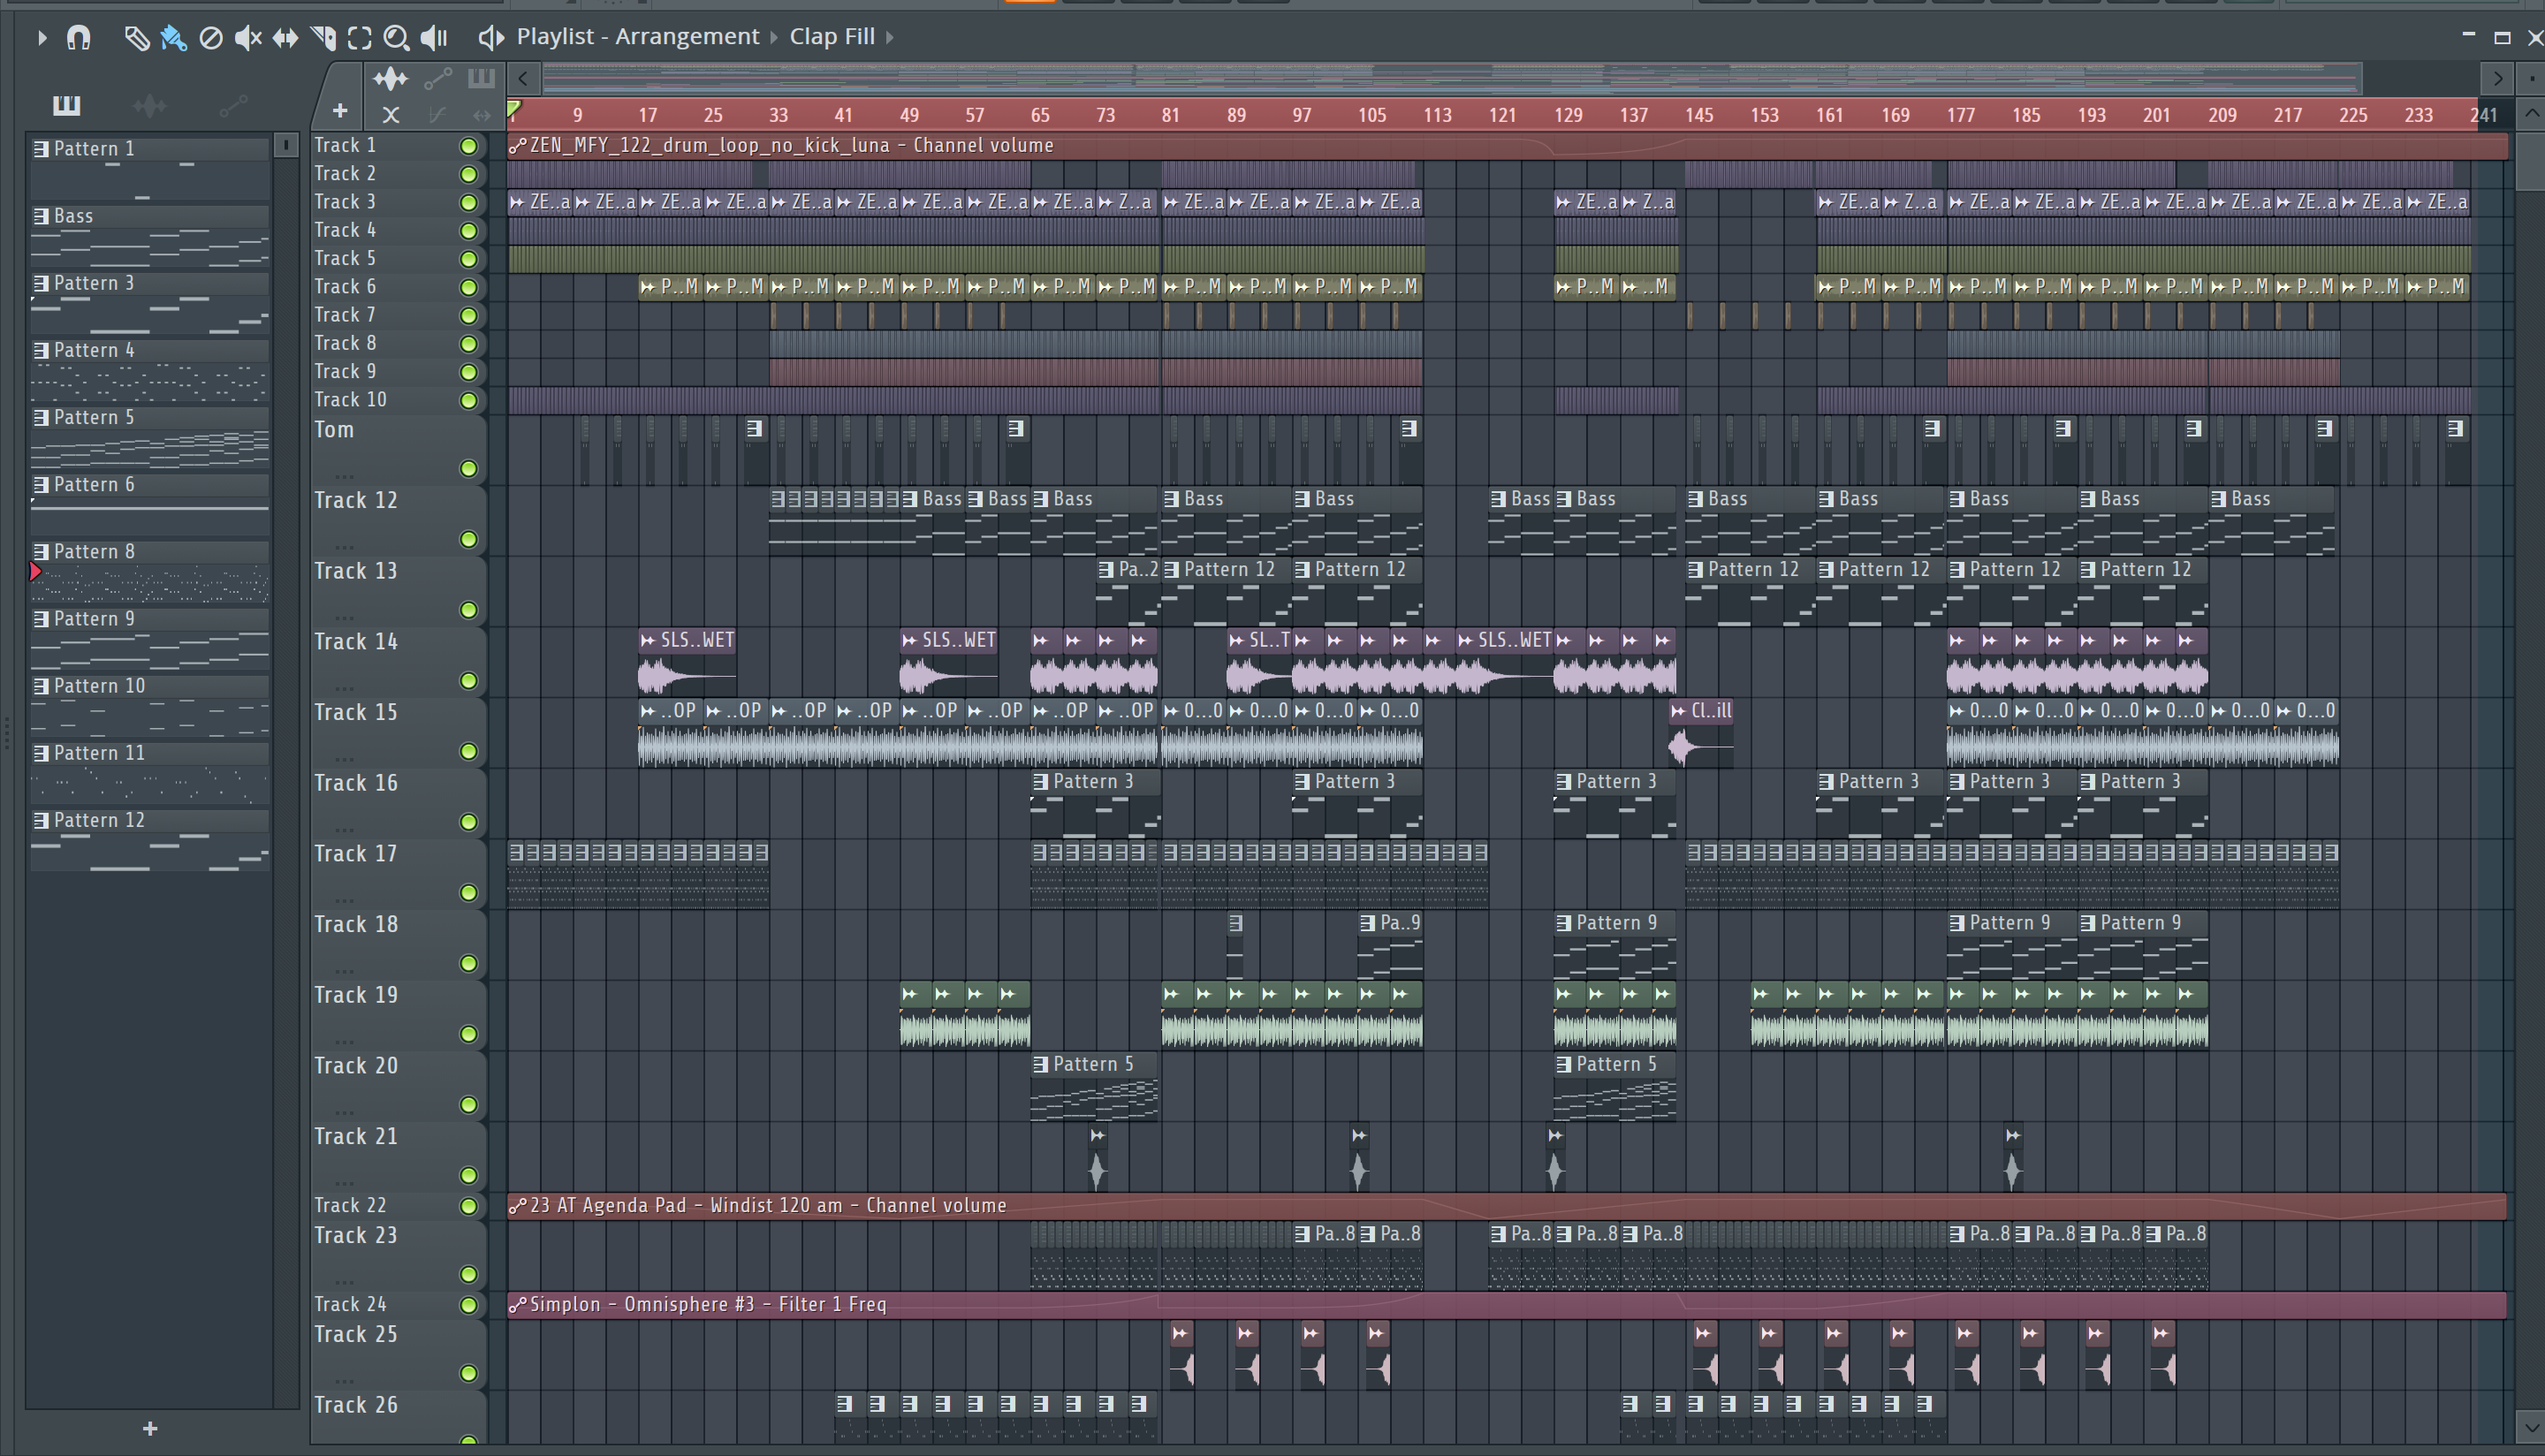Screen dimensions: 2545x1456
Task: Click the plus button above track list
Action: coord(340,112)
